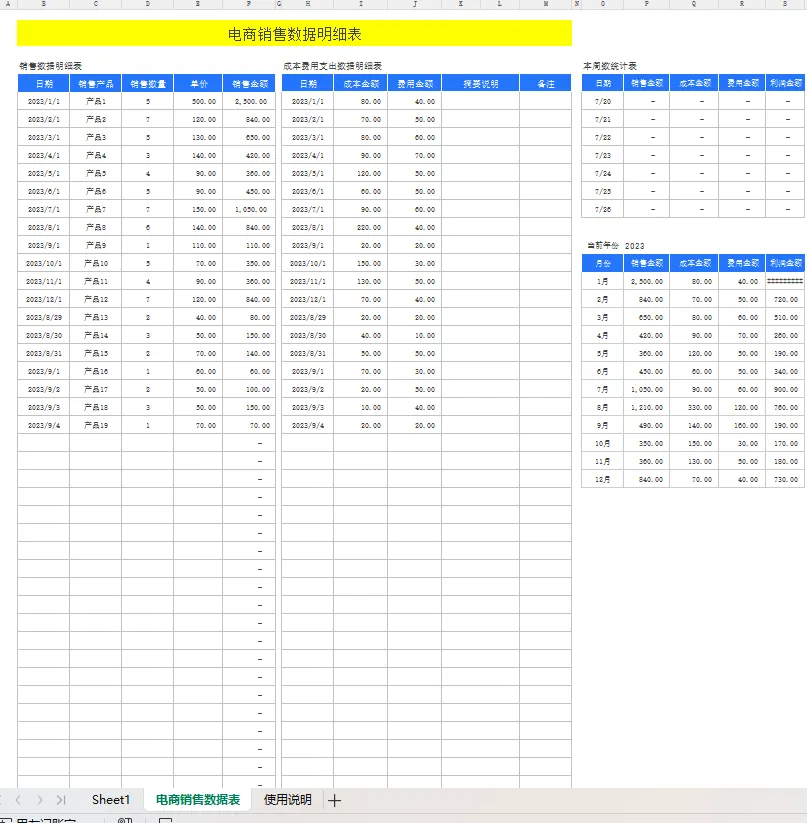
Task: Select the 1月 row label
Action: pos(603,282)
